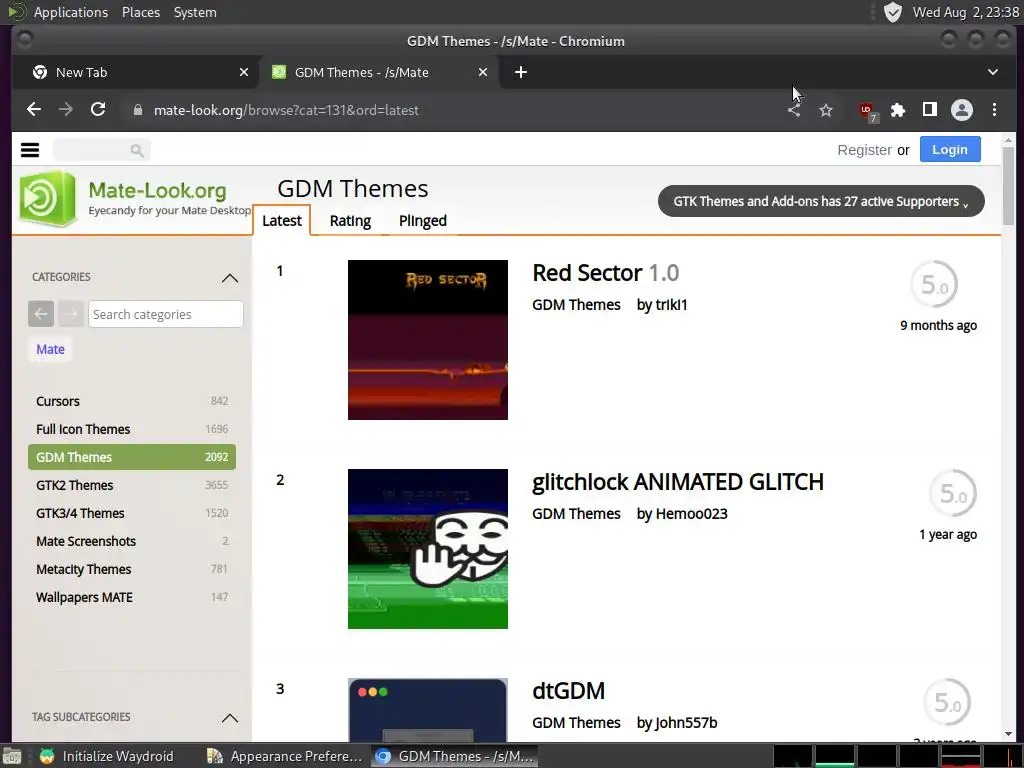The image size is (1024, 768).
Task: Click the Login button
Action: 950,150
